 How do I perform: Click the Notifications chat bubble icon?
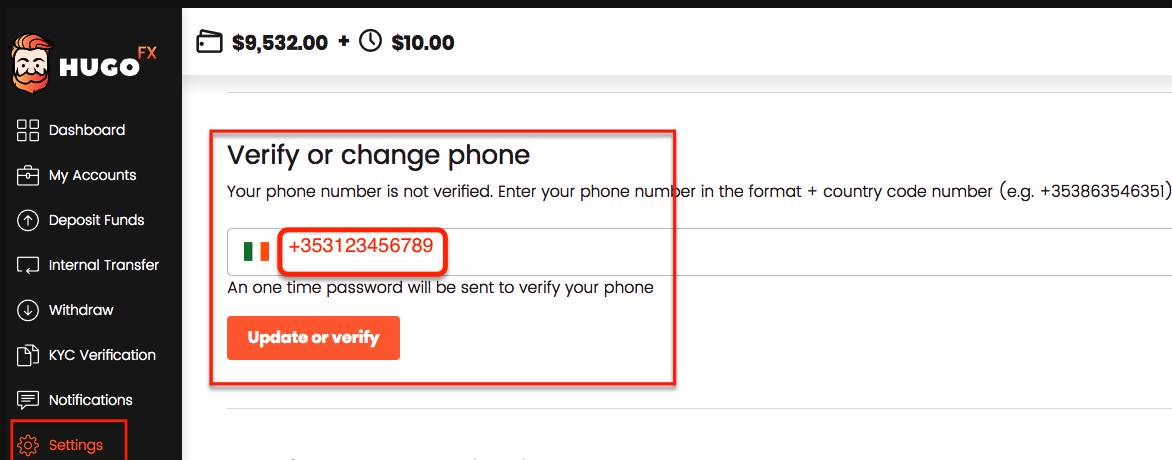click(x=28, y=400)
